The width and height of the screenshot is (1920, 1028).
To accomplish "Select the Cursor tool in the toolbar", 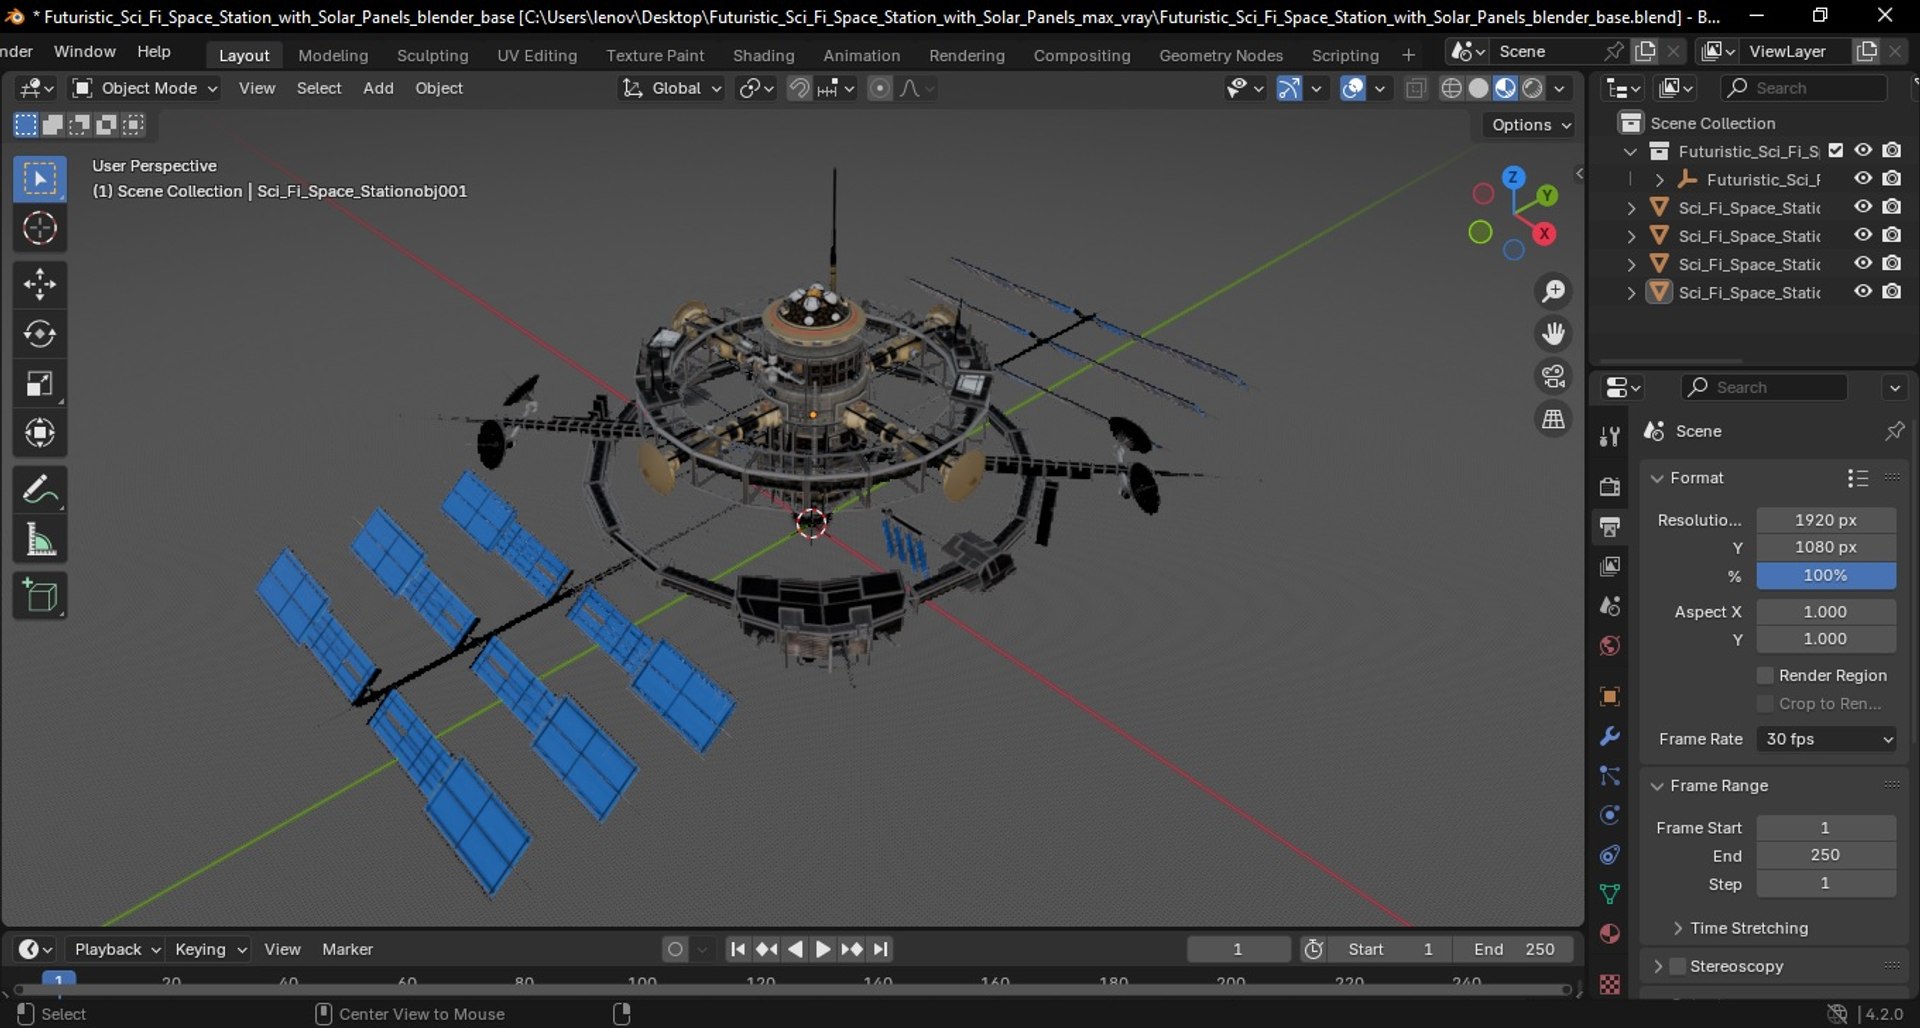I will (40, 229).
